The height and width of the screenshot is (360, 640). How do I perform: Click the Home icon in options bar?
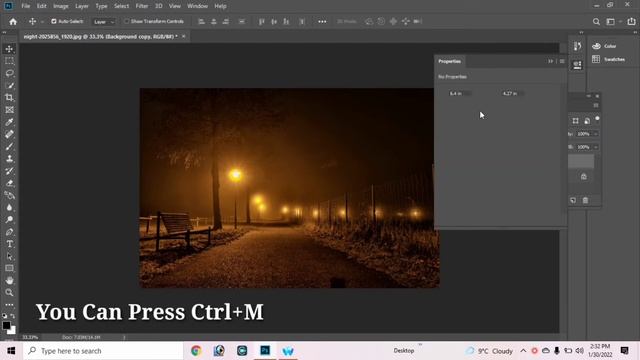click(x=13, y=22)
